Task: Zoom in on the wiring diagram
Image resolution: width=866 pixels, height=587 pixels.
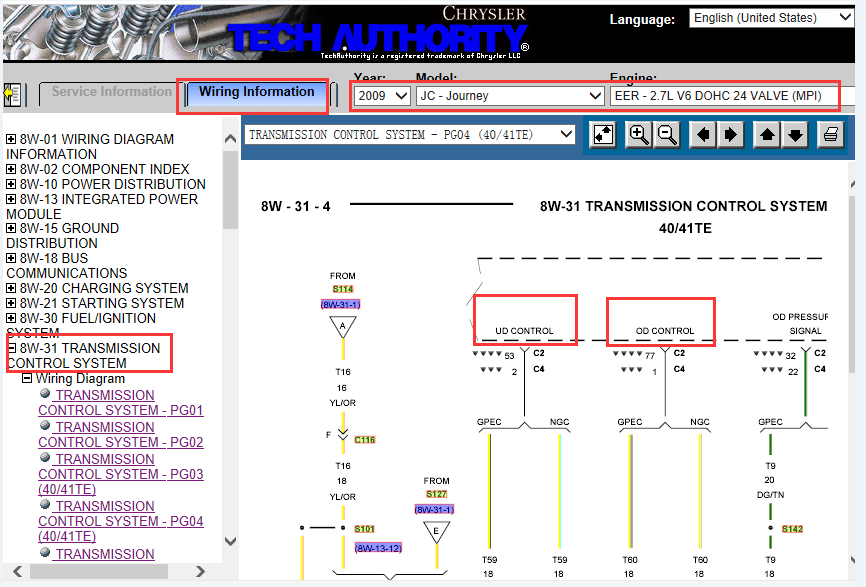Action: click(x=638, y=135)
